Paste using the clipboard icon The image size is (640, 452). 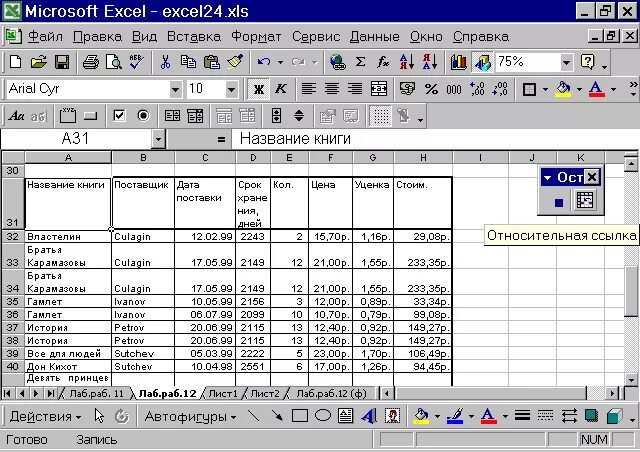(x=211, y=62)
